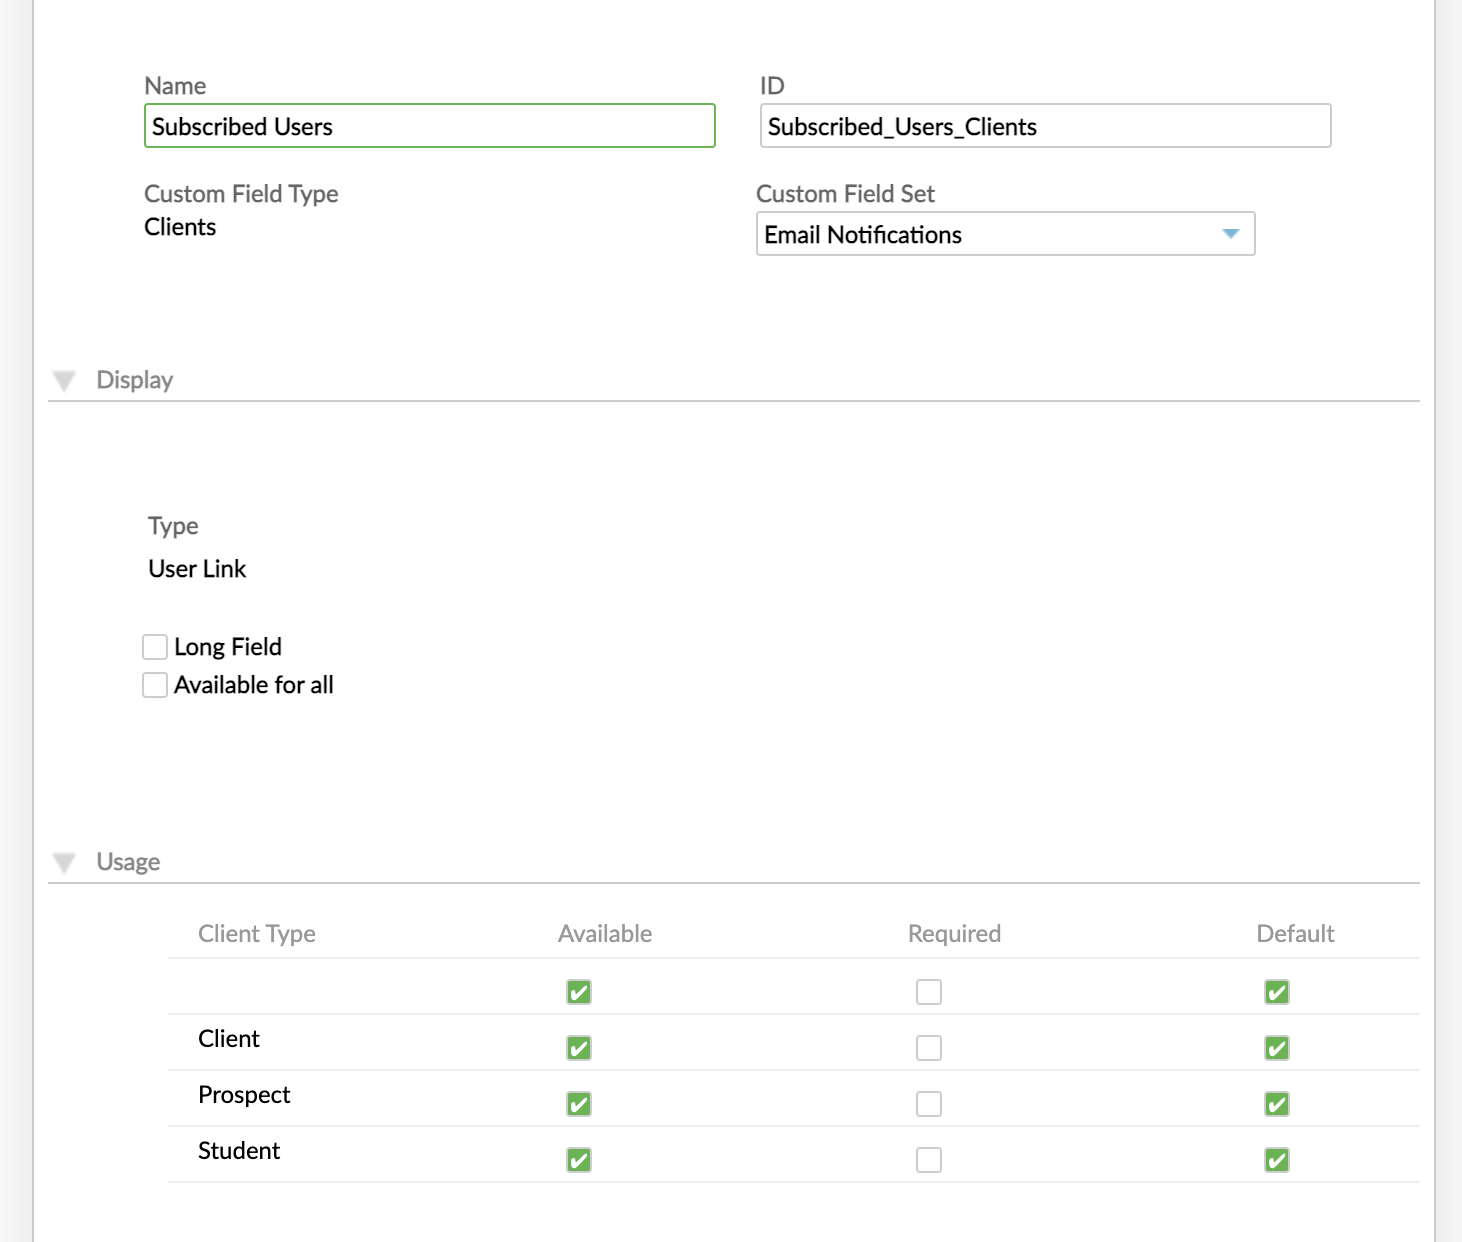Check the Available for all option
The height and width of the screenshot is (1242, 1462).
pyautogui.click(x=155, y=684)
